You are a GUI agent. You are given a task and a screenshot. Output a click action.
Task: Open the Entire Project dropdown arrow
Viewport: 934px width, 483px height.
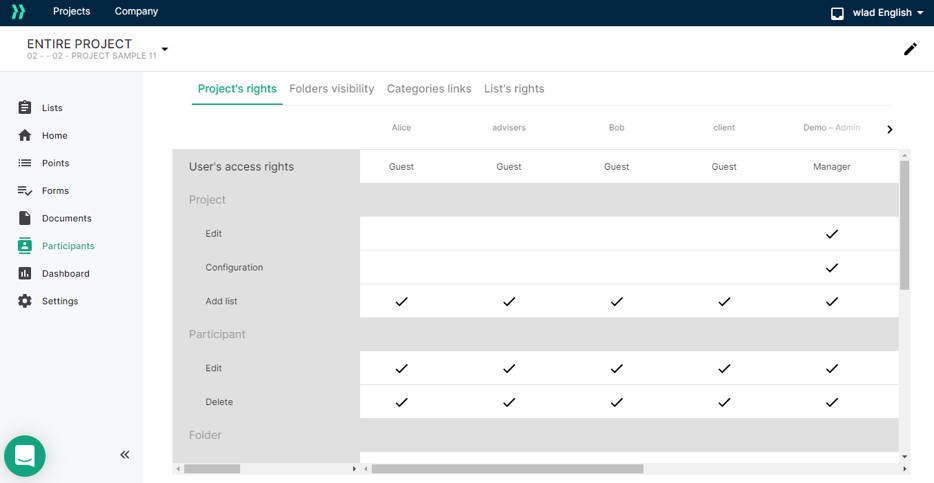165,49
